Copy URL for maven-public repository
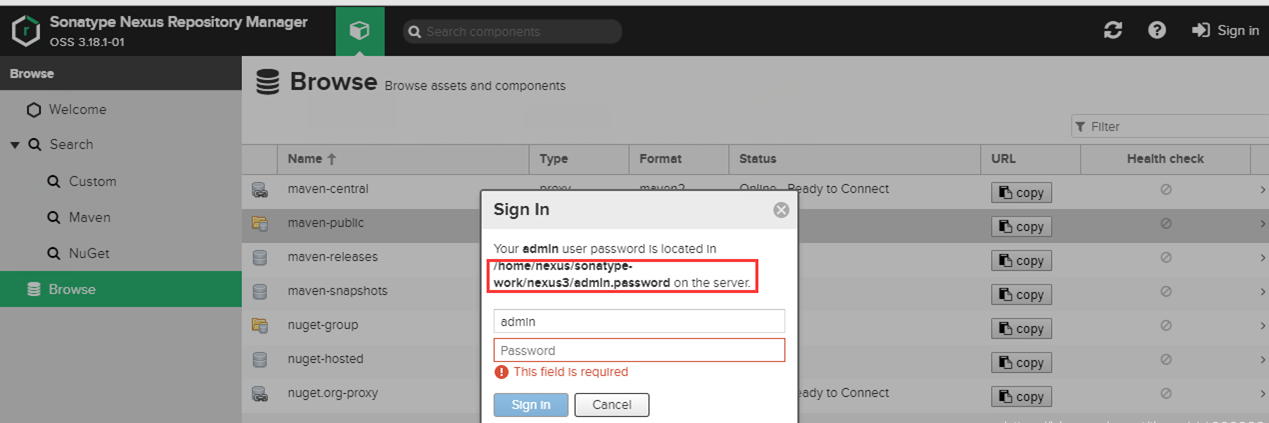 pyautogui.click(x=1021, y=227)
